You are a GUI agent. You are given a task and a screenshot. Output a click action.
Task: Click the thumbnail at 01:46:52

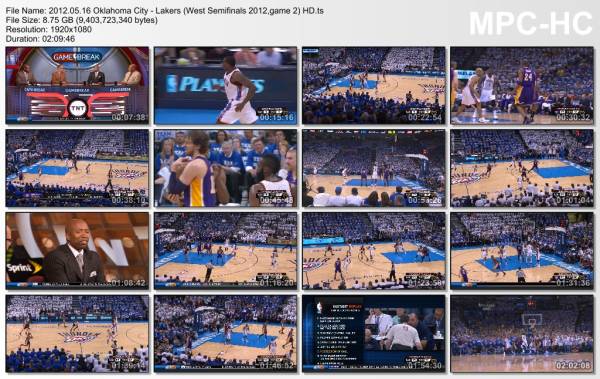tap(225, 333)
